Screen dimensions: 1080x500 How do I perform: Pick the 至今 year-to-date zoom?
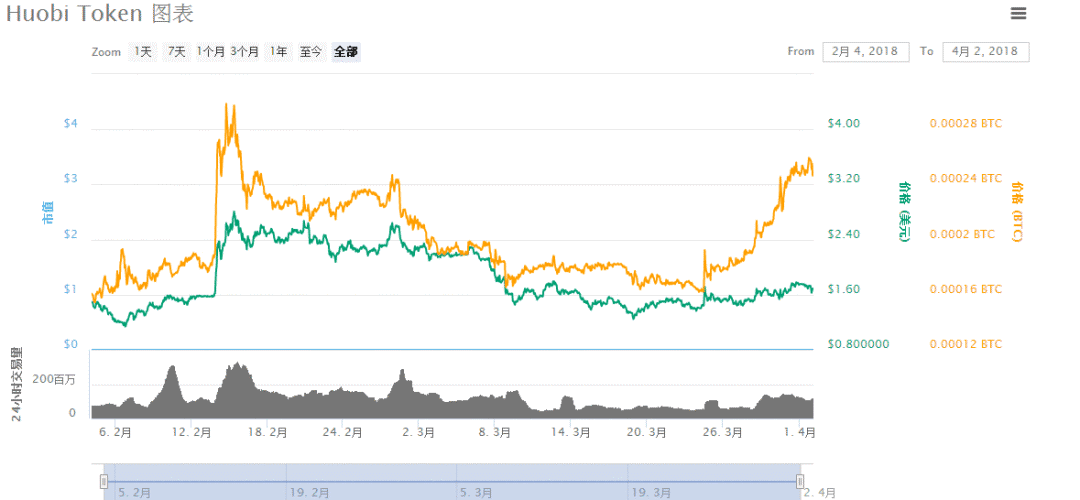coord(311,51)
